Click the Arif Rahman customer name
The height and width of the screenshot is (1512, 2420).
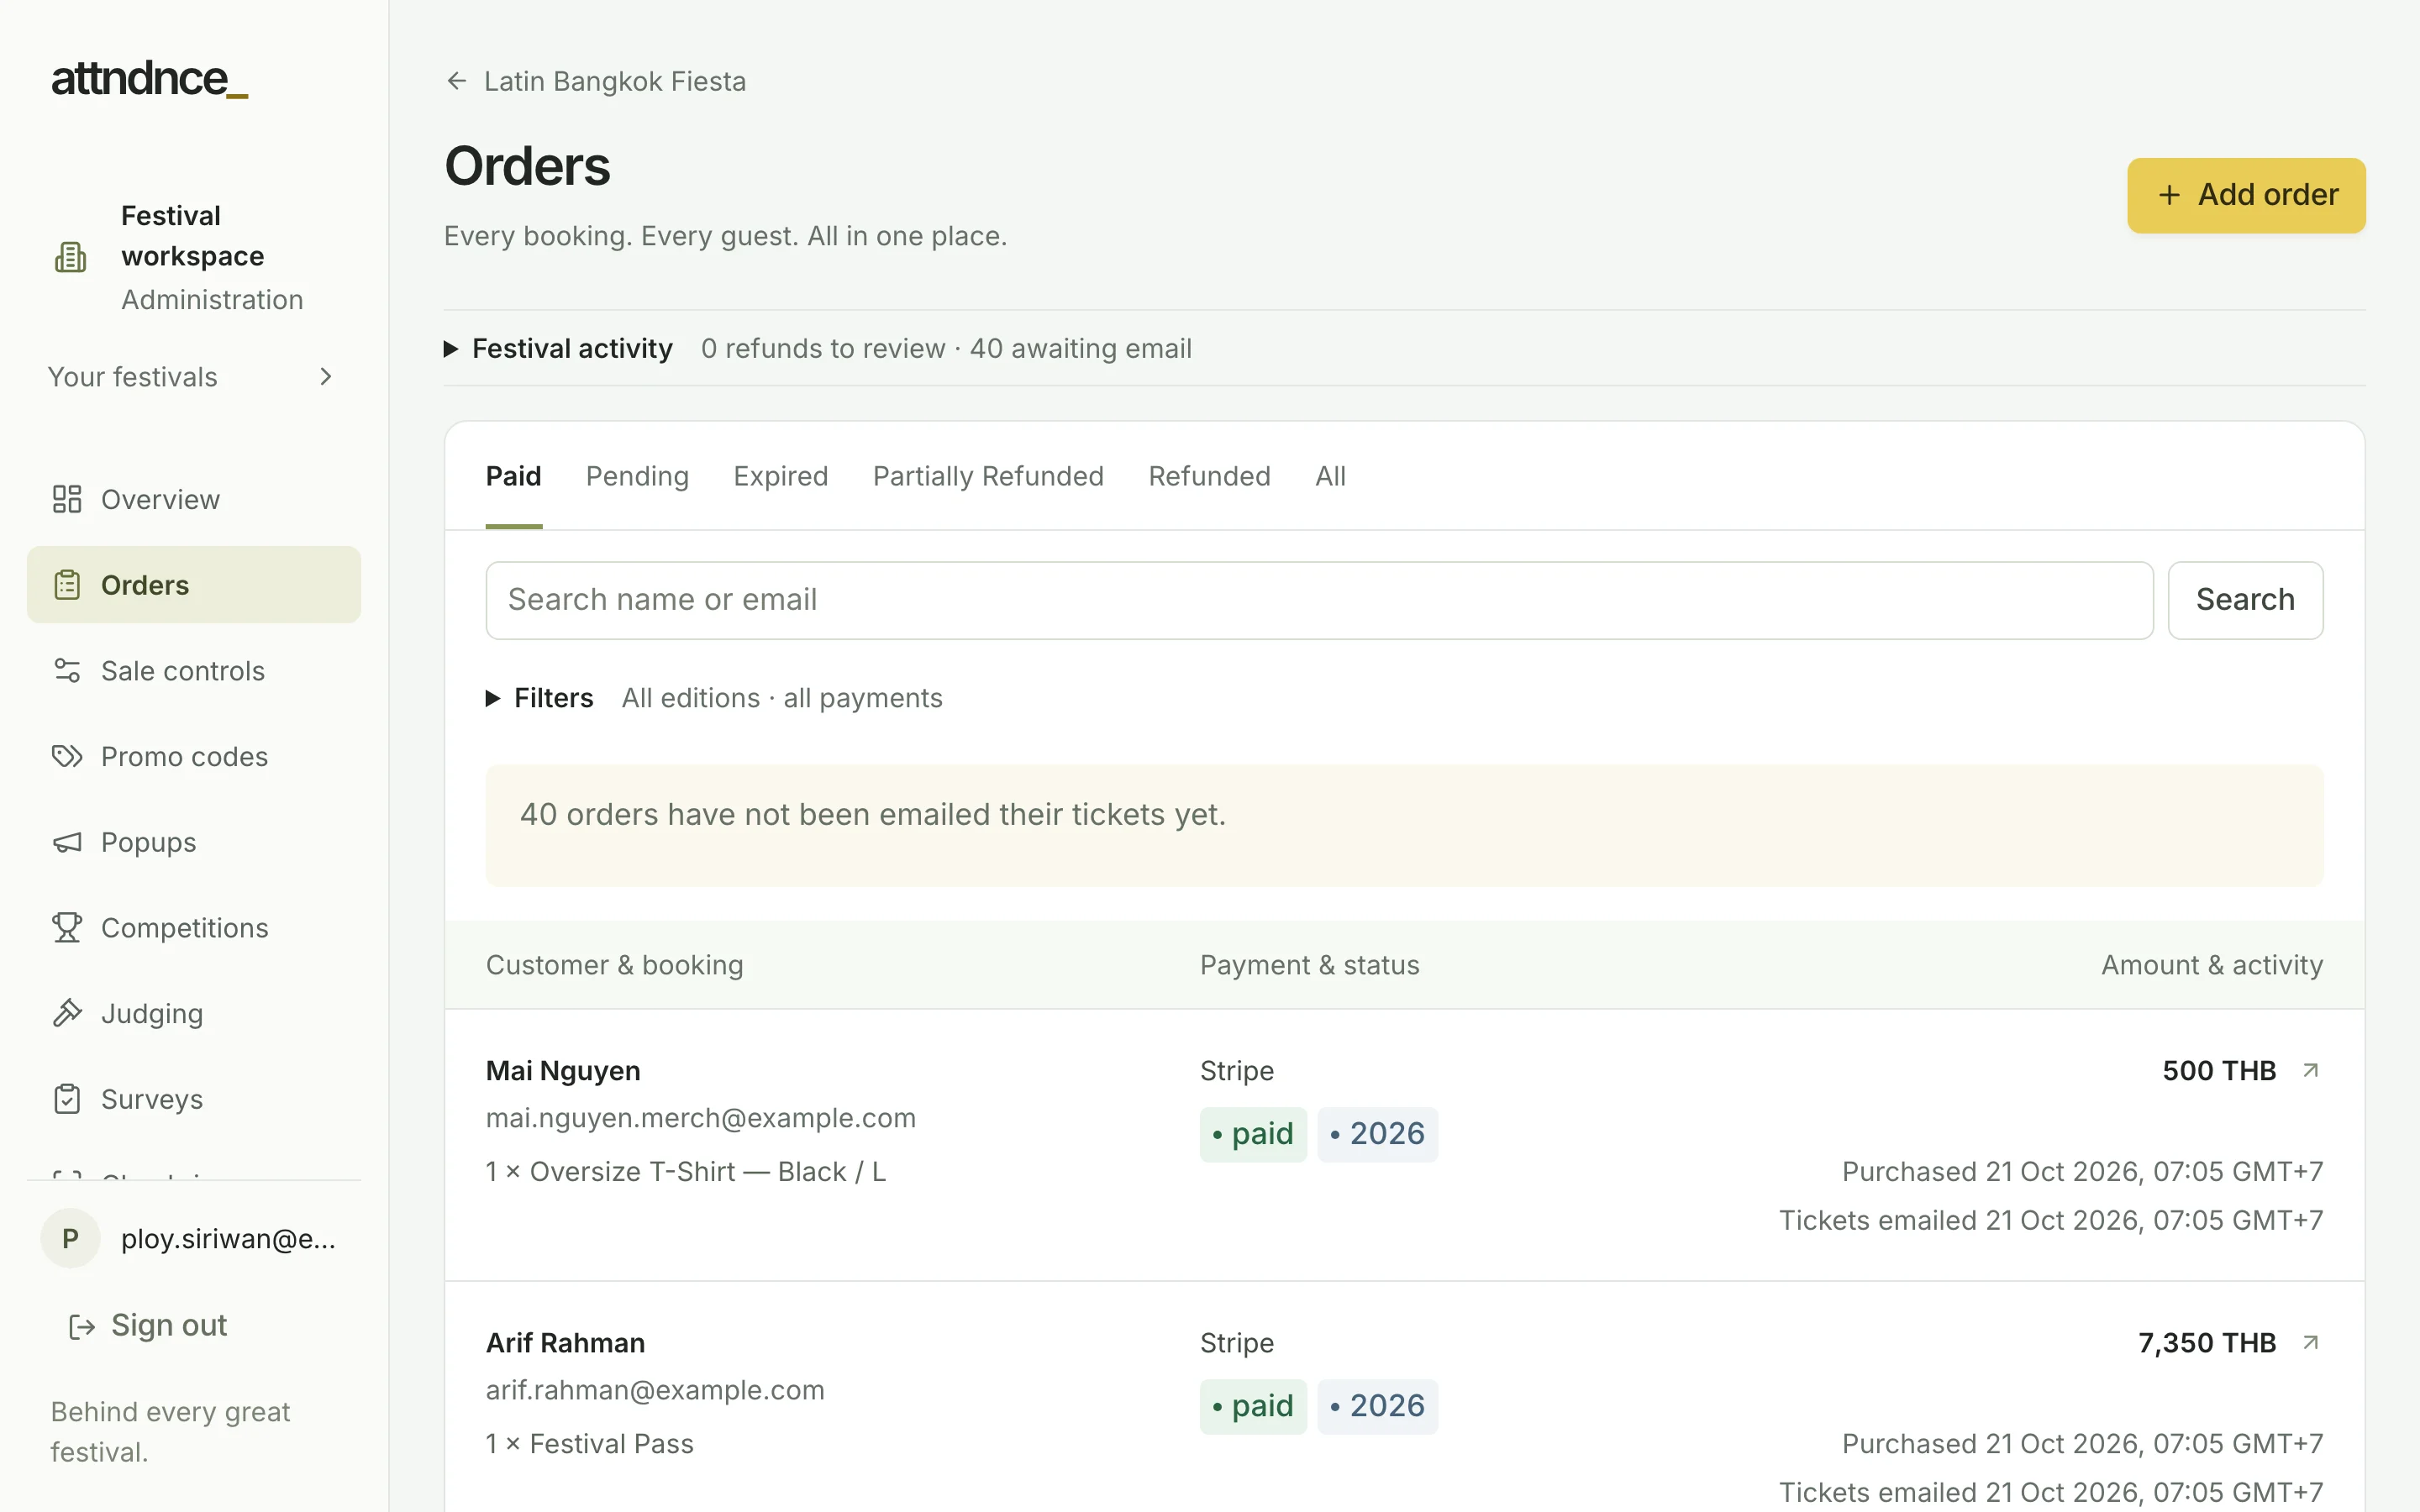pos(565,1343)
